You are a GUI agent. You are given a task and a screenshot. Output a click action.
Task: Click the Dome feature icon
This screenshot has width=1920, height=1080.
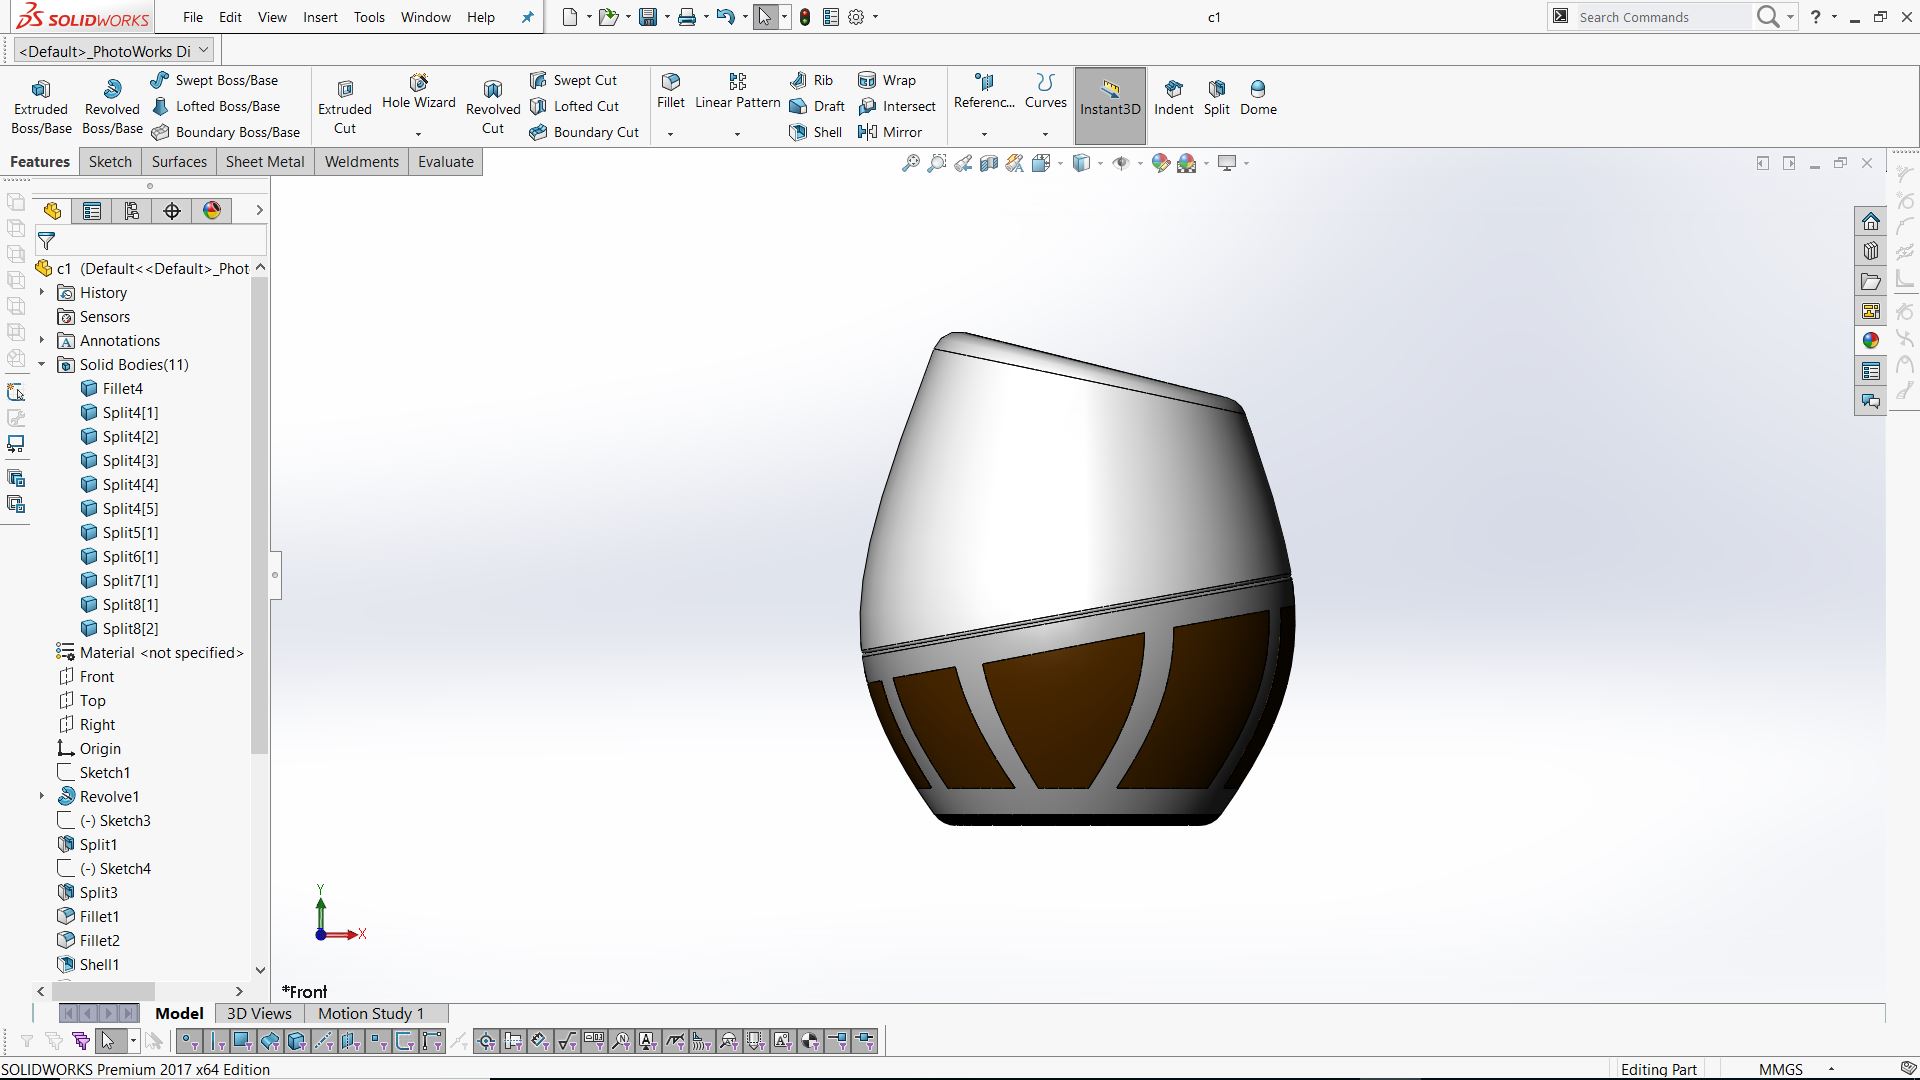pos(1257,89)
